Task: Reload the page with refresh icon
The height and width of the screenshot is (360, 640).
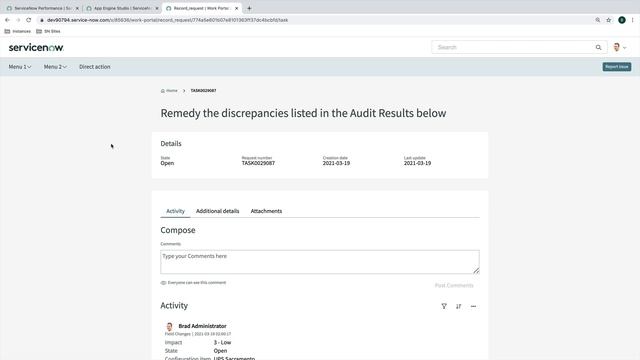Action: [x=29, y=20]
